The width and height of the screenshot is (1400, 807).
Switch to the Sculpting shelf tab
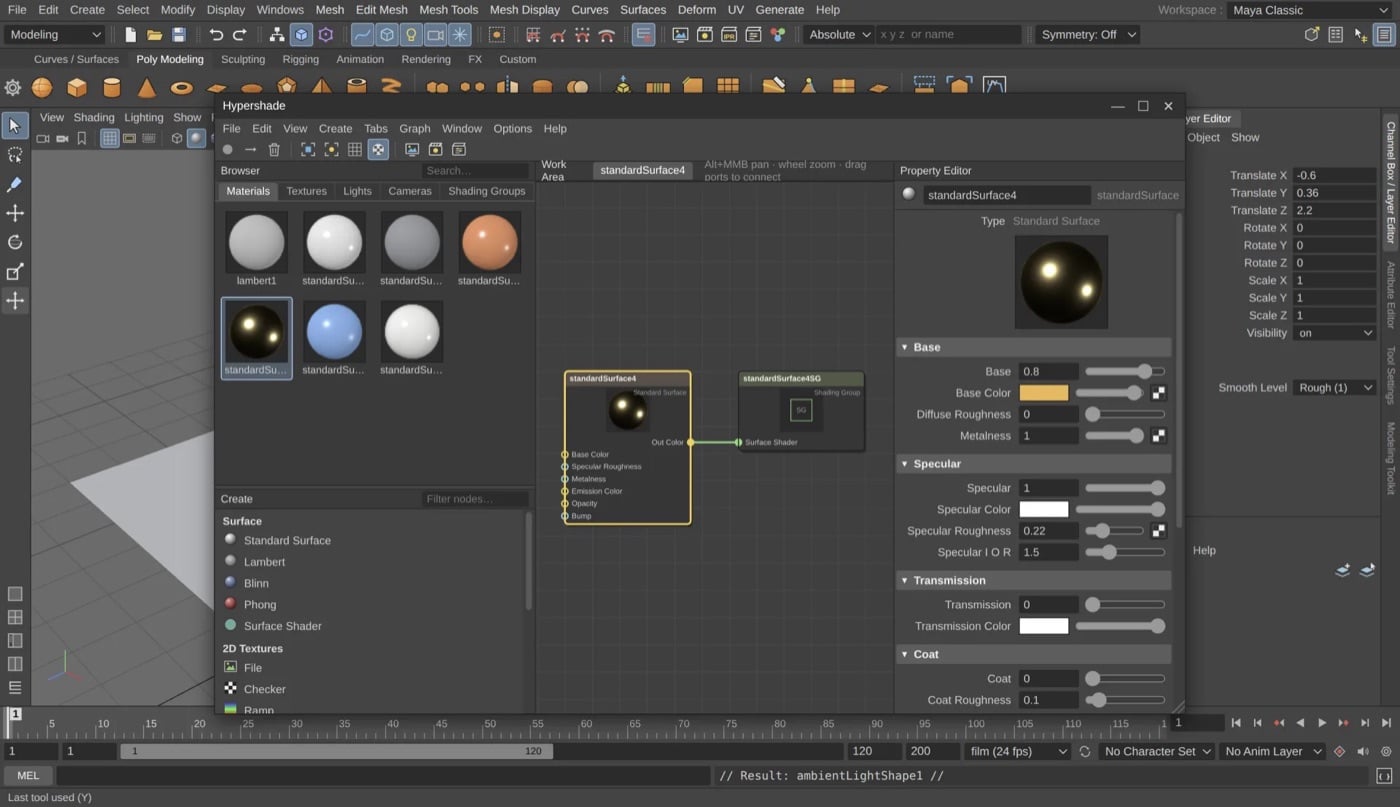(243, 59)
